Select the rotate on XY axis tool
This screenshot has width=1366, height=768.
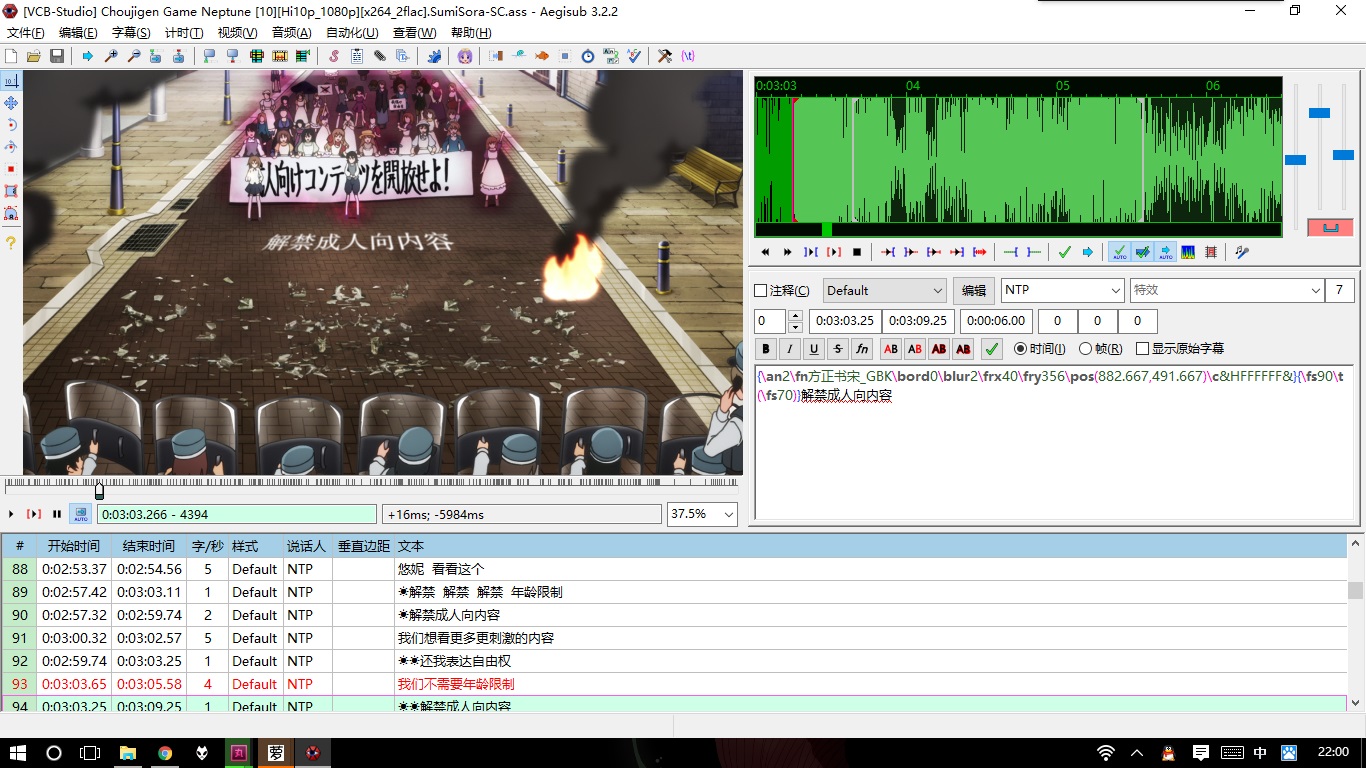(11, 147)
